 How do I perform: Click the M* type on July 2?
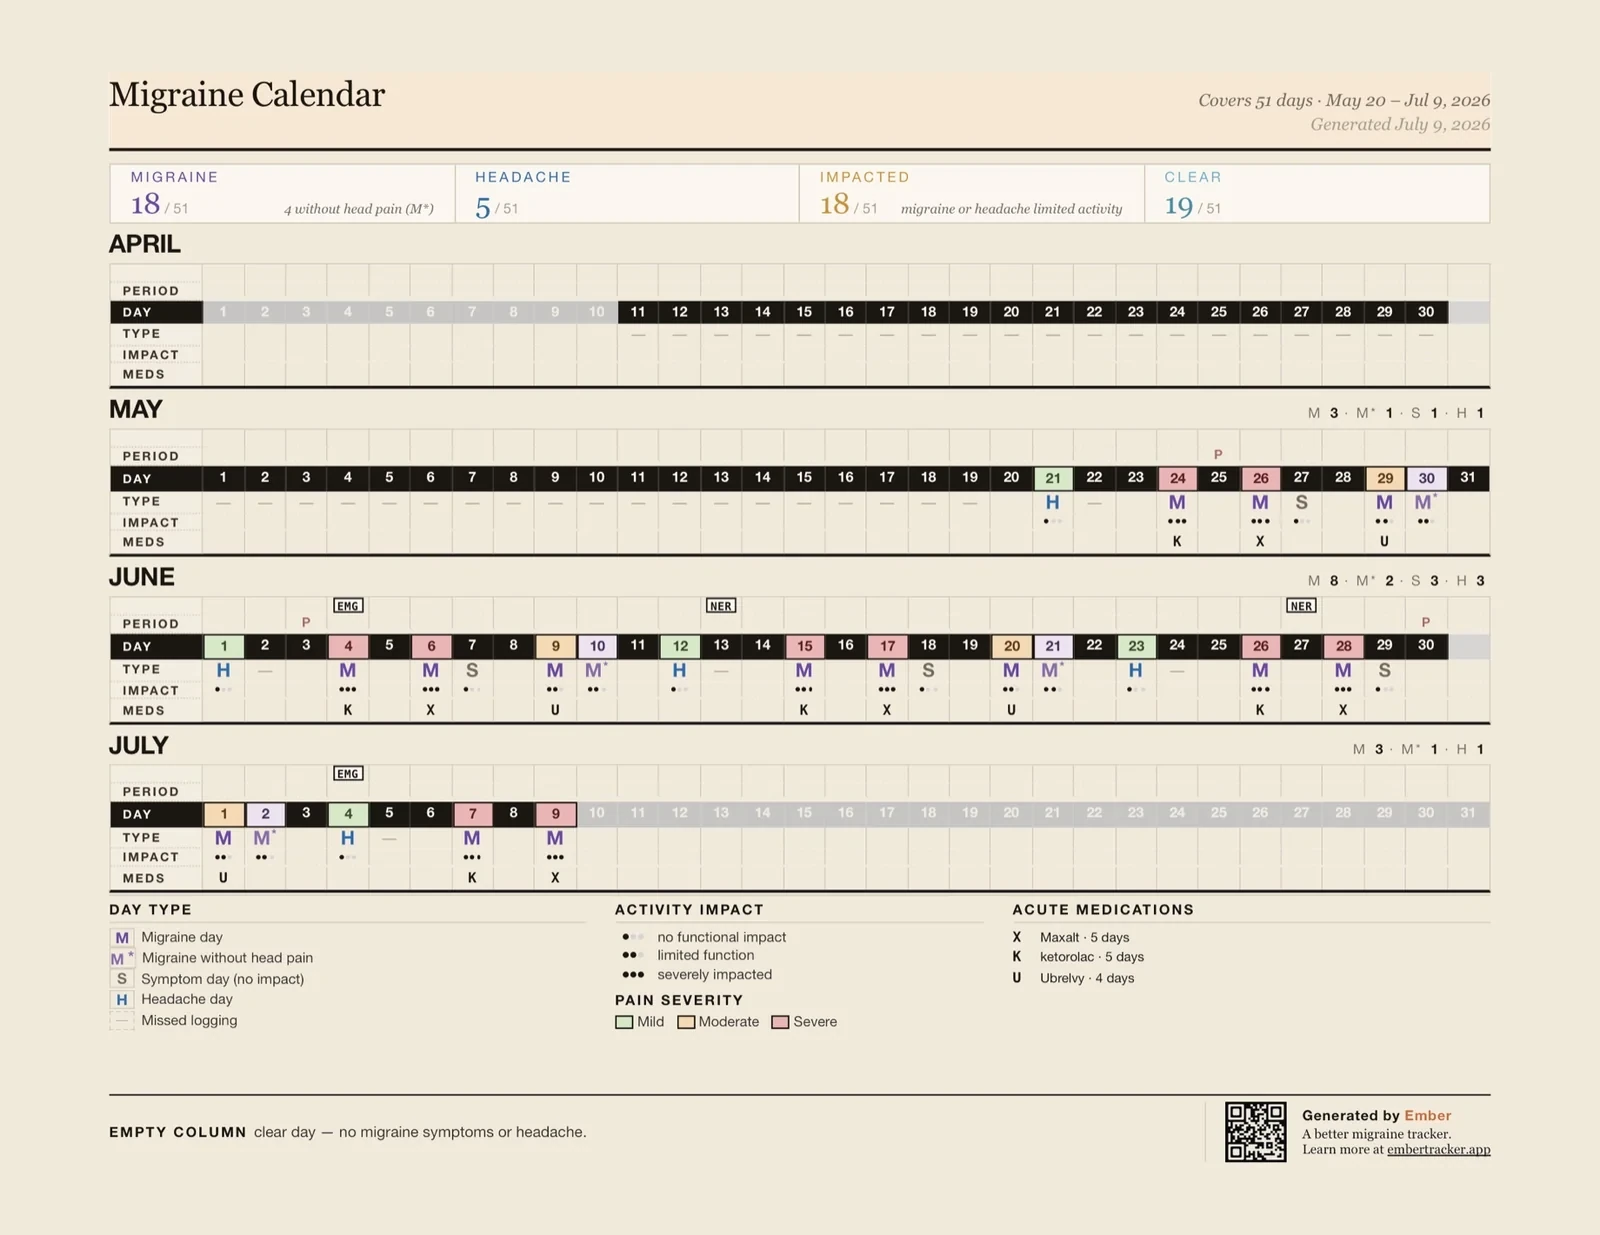[265, 838]
